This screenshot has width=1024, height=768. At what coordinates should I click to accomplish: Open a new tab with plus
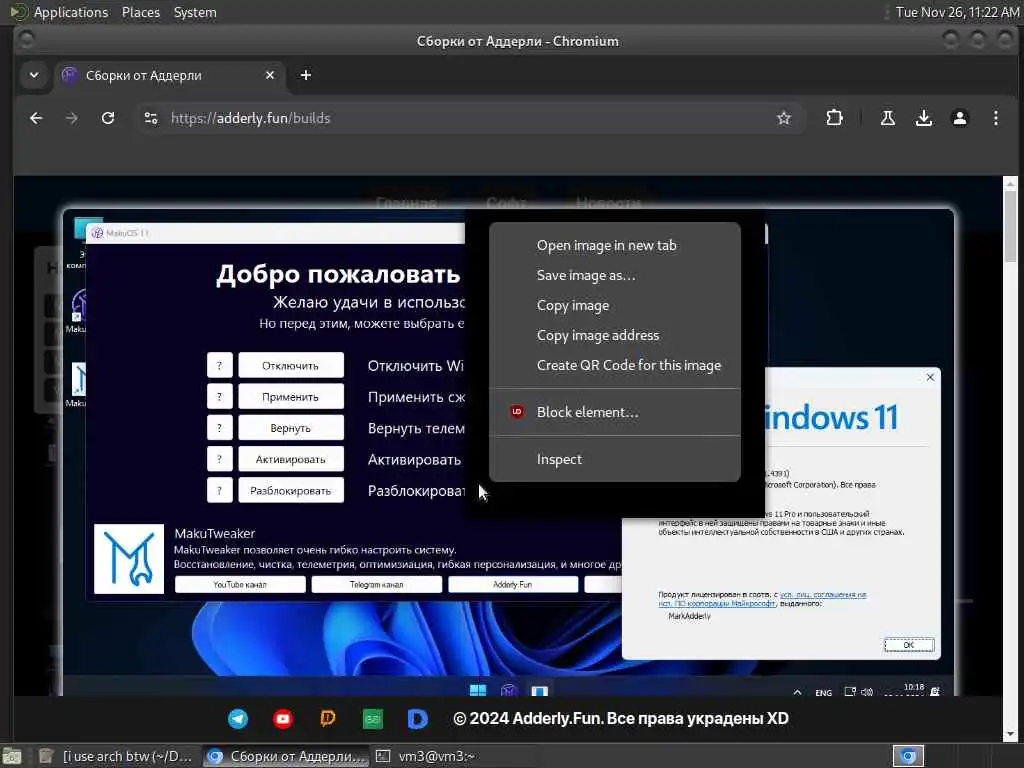306,75
